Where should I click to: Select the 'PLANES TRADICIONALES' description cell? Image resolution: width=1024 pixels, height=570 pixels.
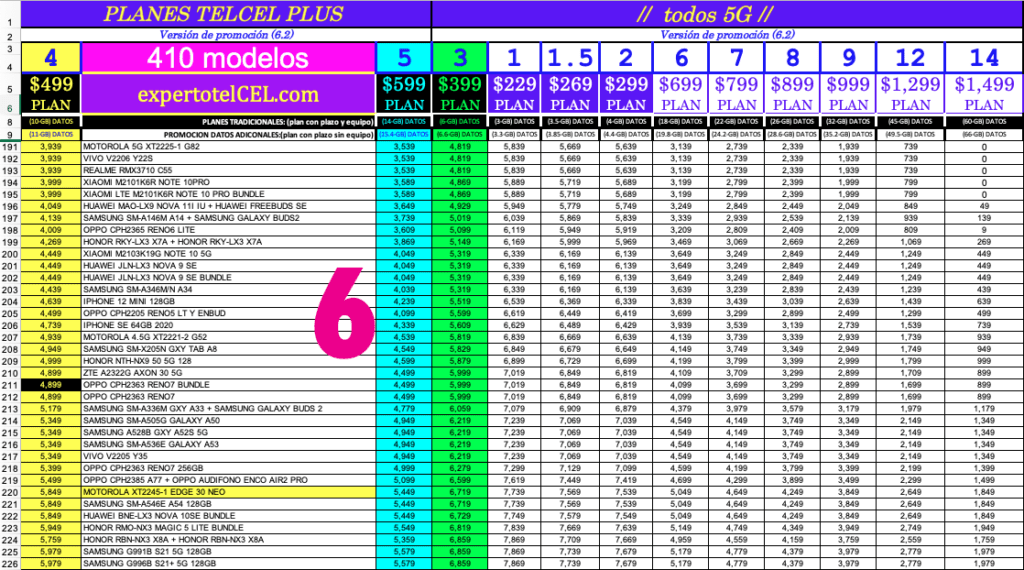tap(228, 121)
